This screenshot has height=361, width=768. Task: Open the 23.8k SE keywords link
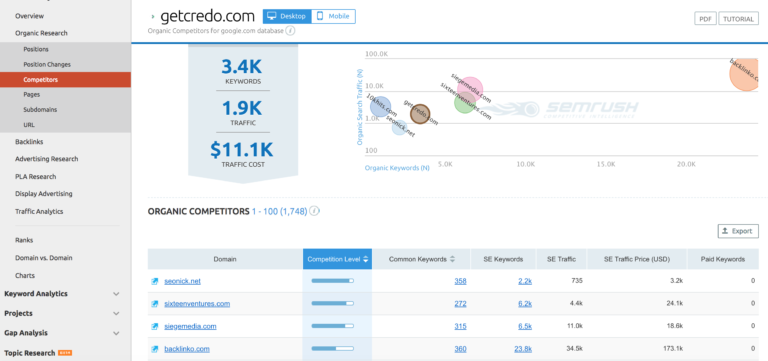pyautogui.click(x=523, y=349)
